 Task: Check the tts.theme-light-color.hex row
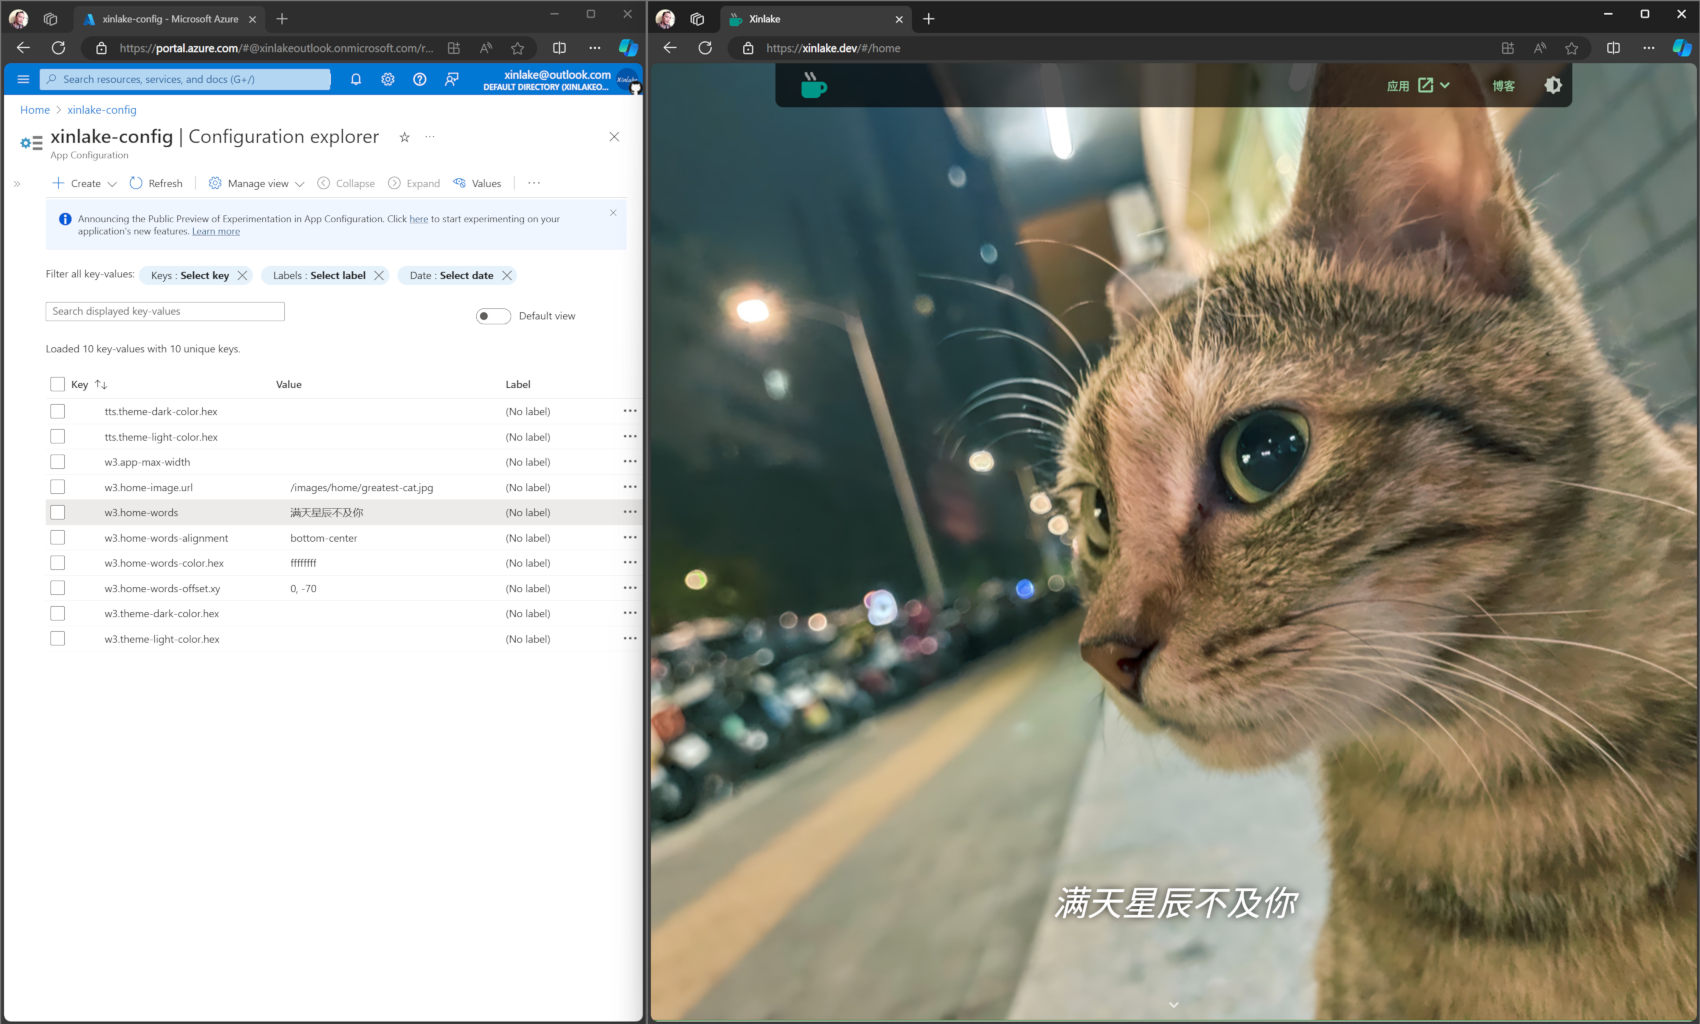(x=57, y=437)
